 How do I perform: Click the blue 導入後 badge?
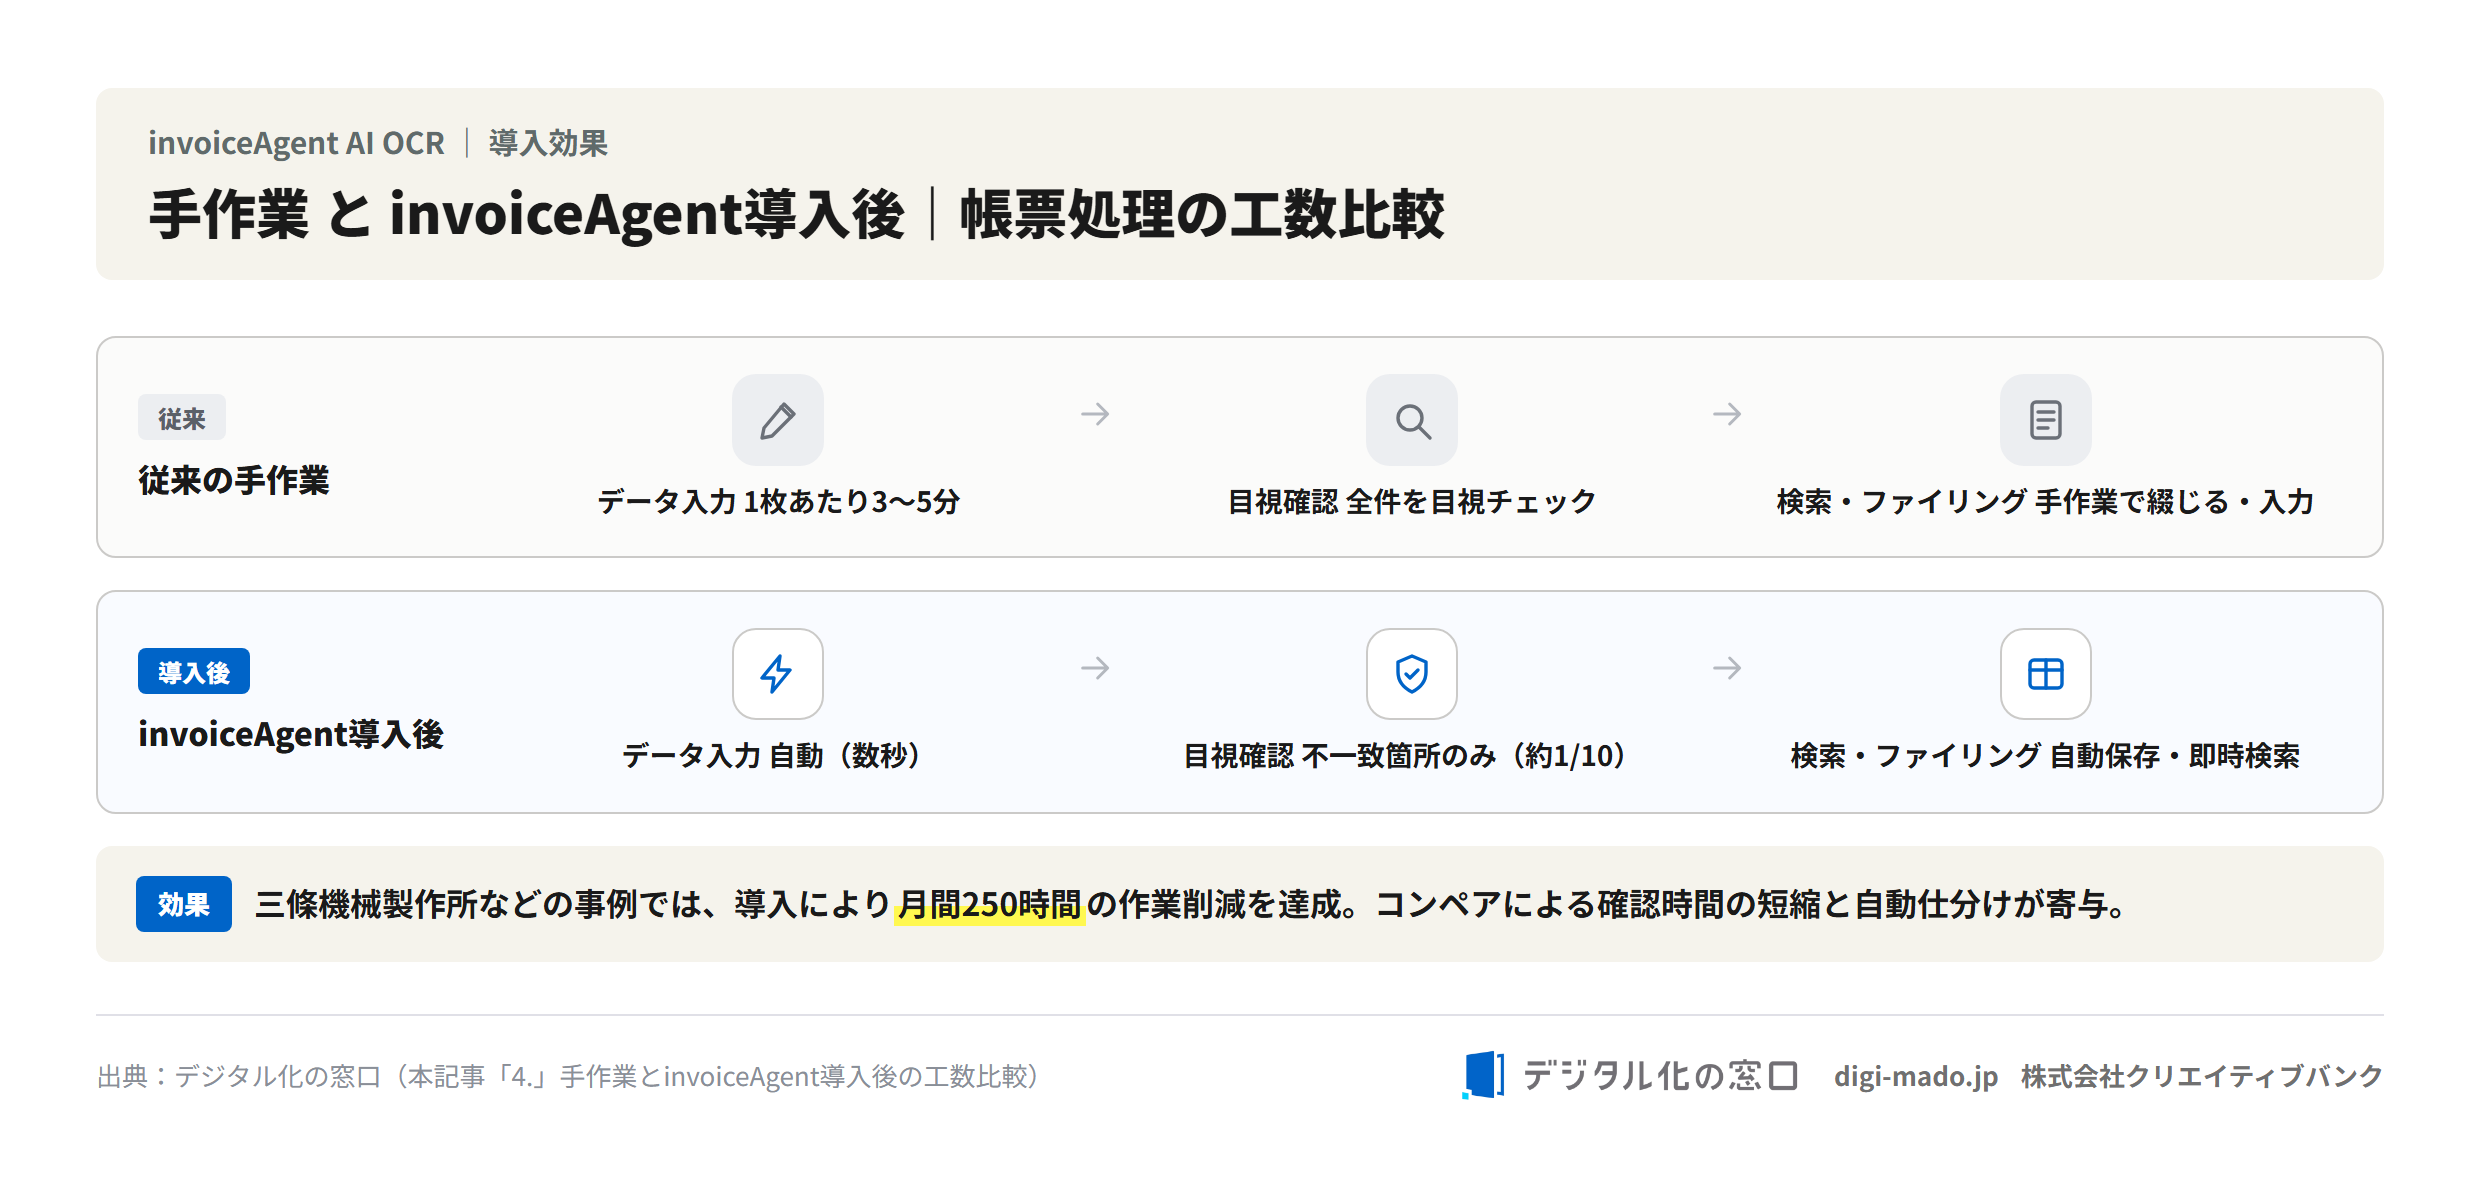194,671
